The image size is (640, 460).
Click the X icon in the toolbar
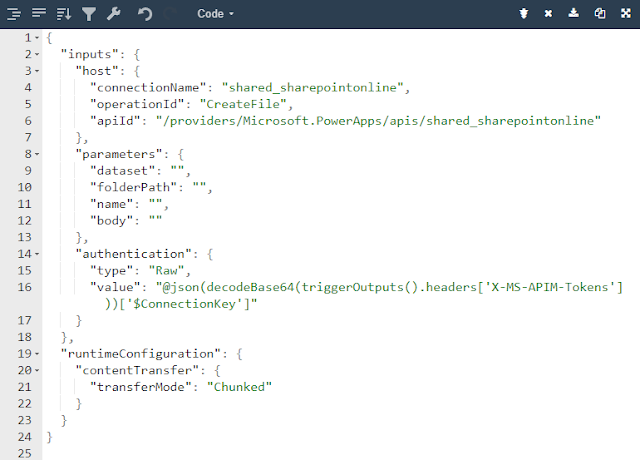tap(549, 14)
